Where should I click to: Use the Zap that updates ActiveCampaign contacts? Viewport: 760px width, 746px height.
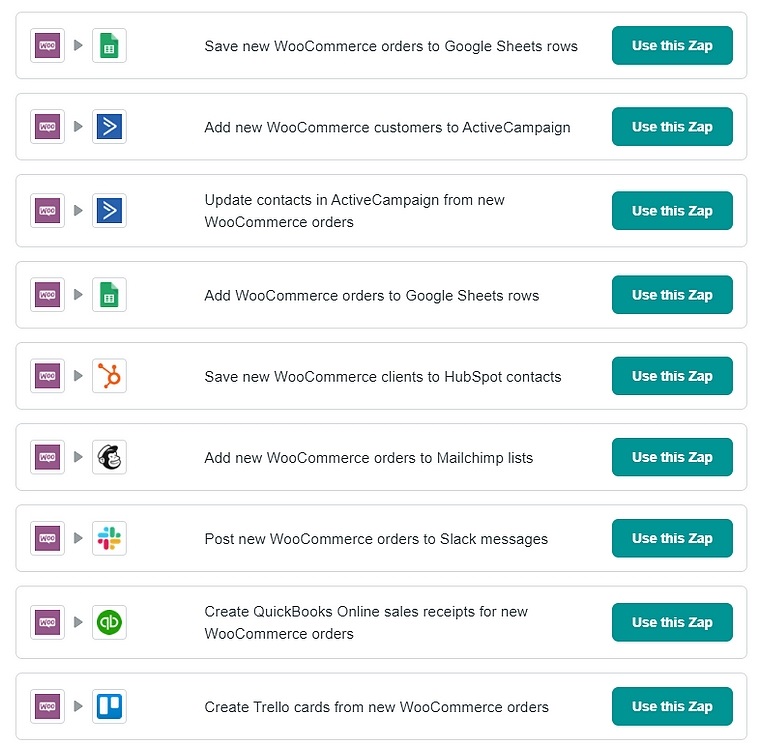[x=672, y=211]
